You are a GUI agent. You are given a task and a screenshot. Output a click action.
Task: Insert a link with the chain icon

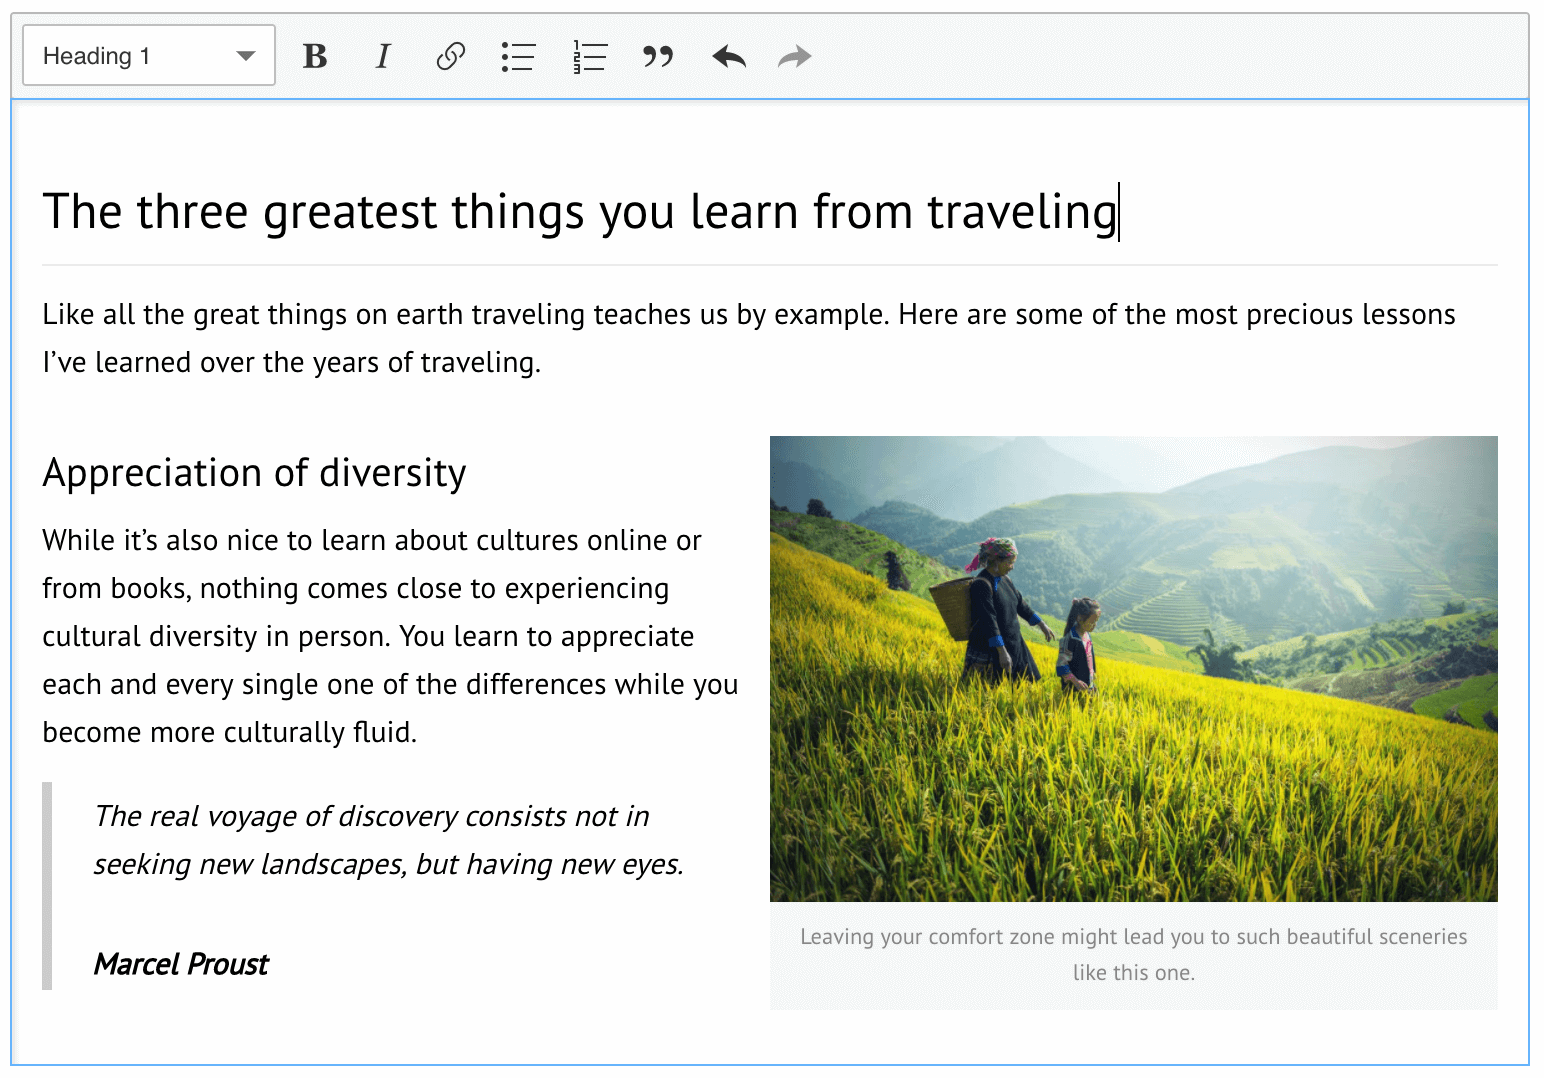click(x=450, y=57)
